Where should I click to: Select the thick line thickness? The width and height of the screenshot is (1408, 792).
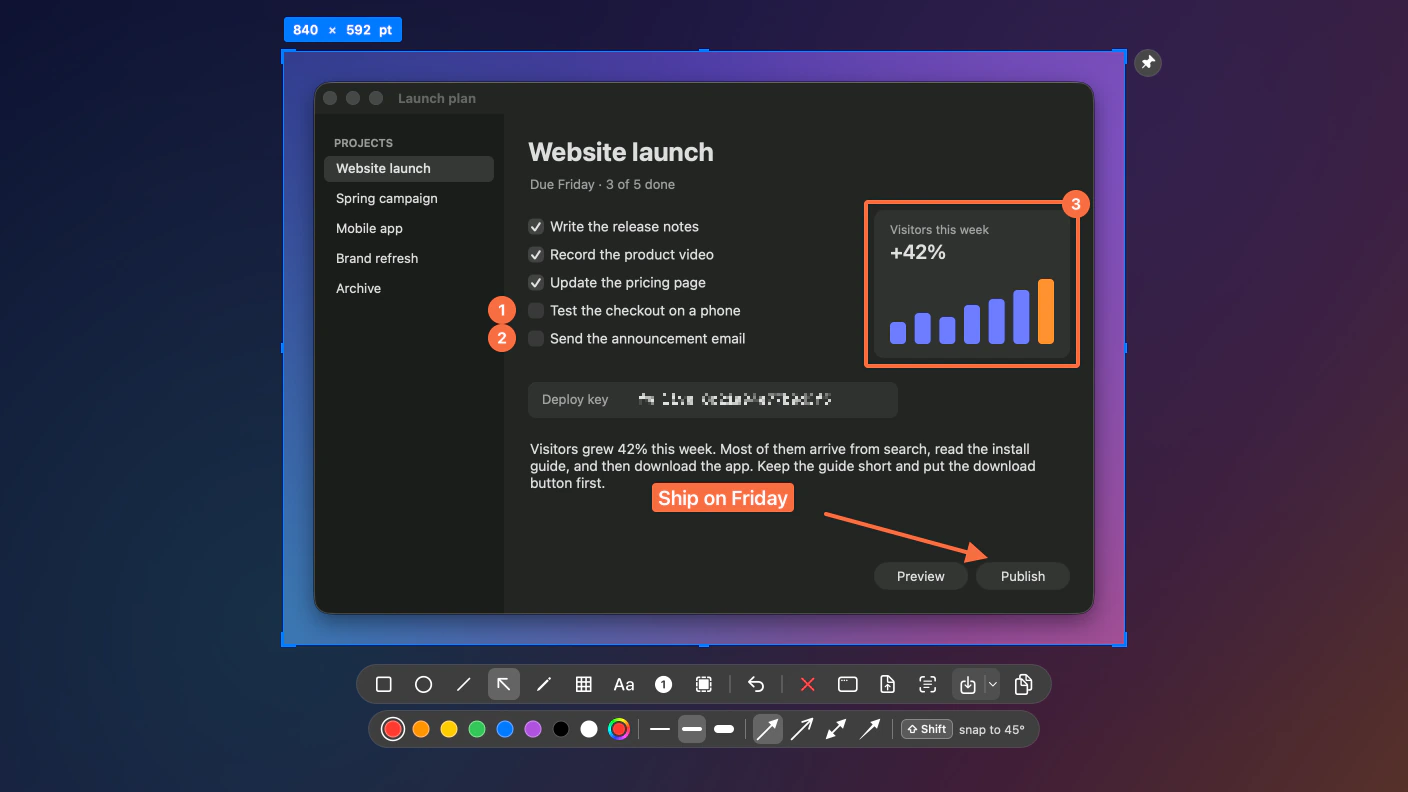(x=724, y=729)
